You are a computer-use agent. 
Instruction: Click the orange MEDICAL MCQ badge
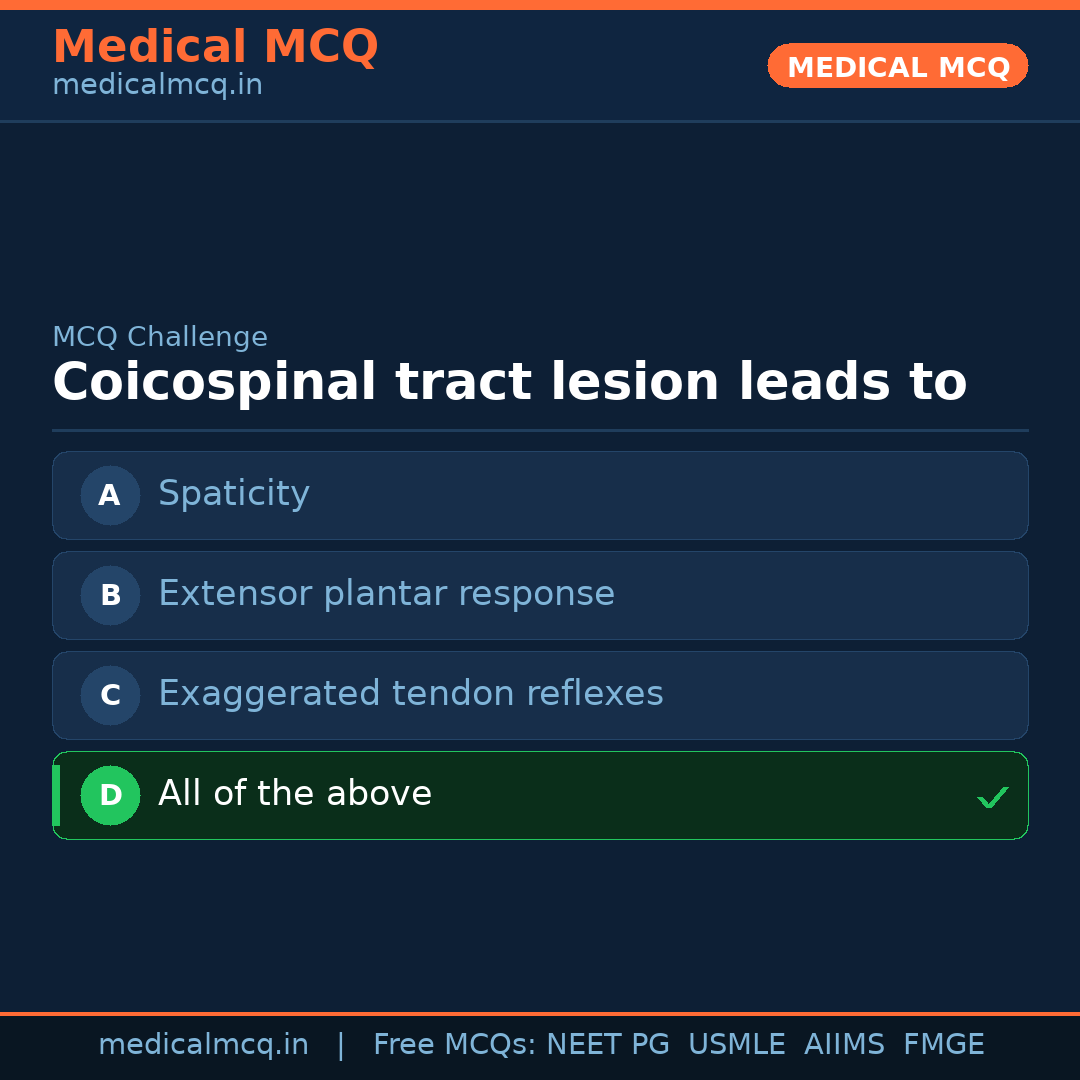point(897,66)
